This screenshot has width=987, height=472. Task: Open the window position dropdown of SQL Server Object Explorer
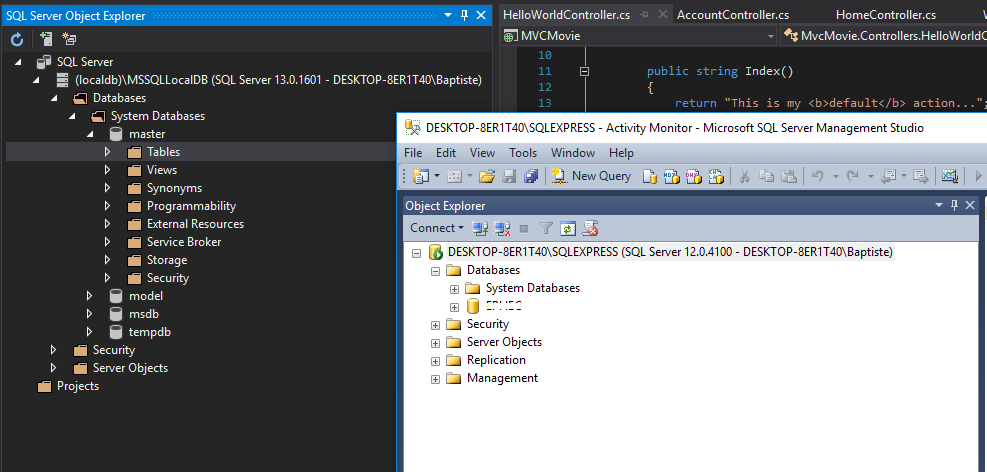point(448,15)
